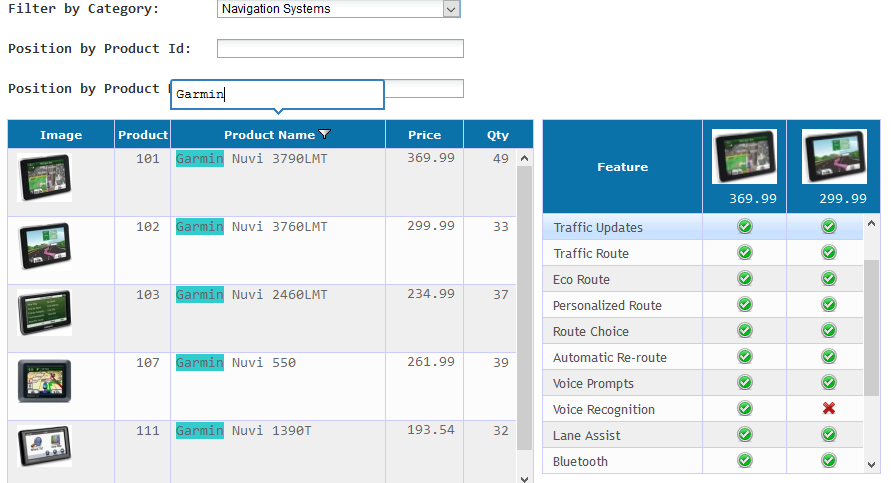The height and width of the screenshot is (483, 891).
Task: Select the Lane Assist feature row
Action: [703, 436]
